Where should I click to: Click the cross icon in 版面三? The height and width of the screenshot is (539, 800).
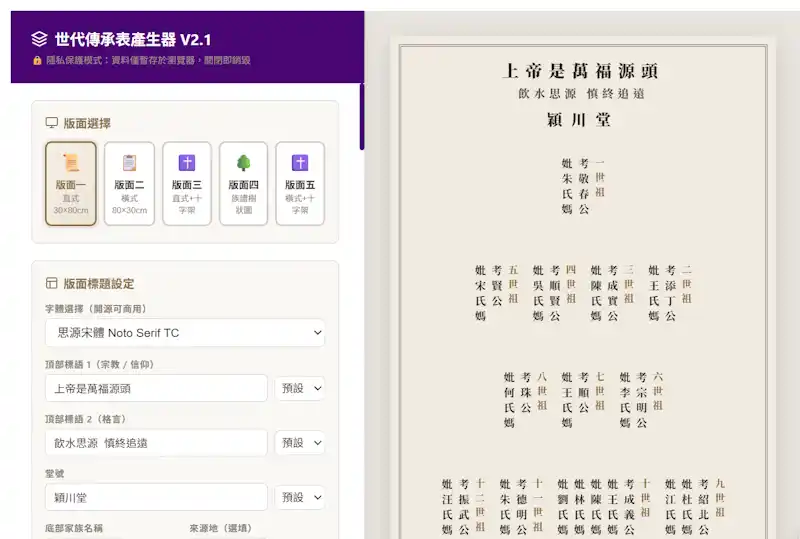pyautogui.click(x=187, y=163)
